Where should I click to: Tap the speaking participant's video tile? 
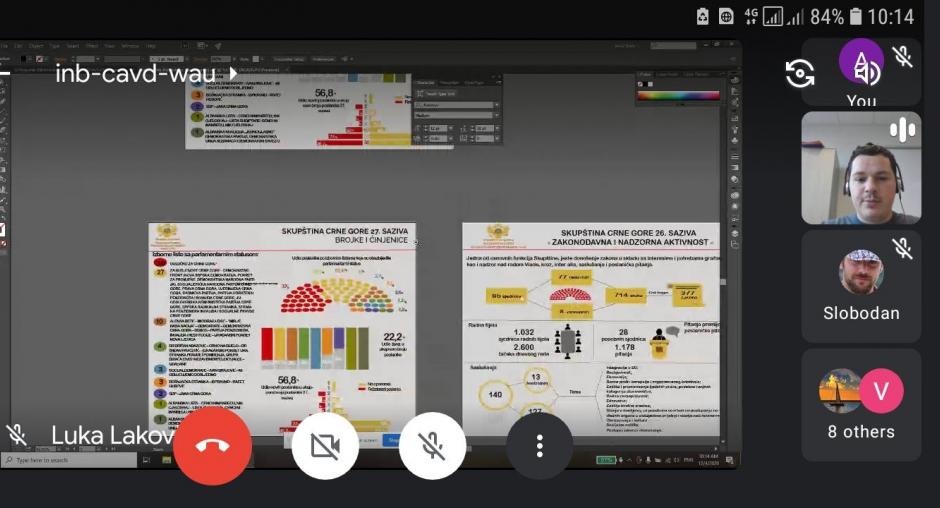coord(861,167)
